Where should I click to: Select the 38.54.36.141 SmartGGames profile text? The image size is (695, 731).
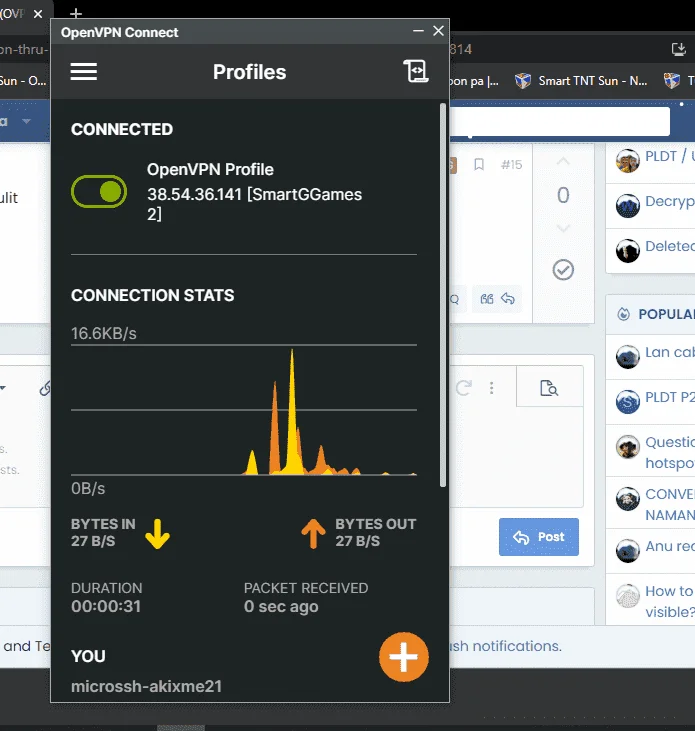pyautogui.click(x=255, y=204)
